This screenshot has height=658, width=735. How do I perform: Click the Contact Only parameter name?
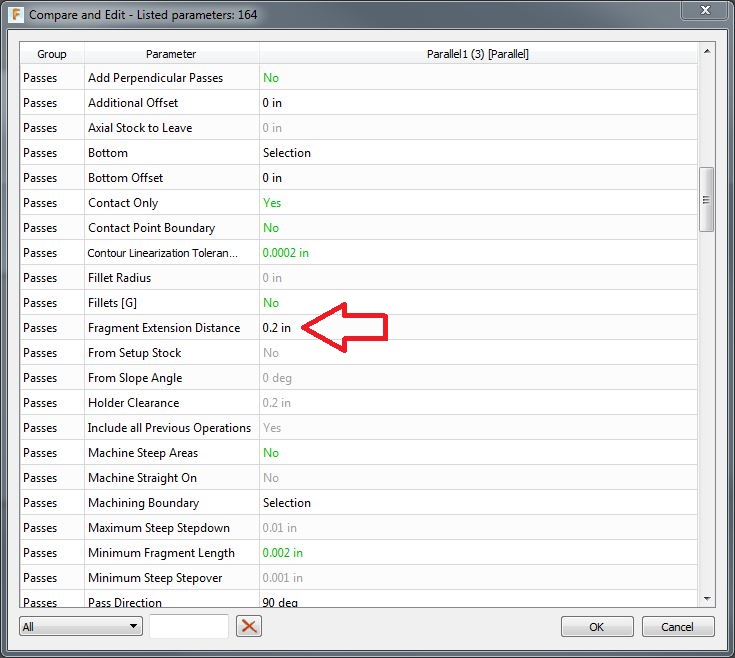point(123,203)
